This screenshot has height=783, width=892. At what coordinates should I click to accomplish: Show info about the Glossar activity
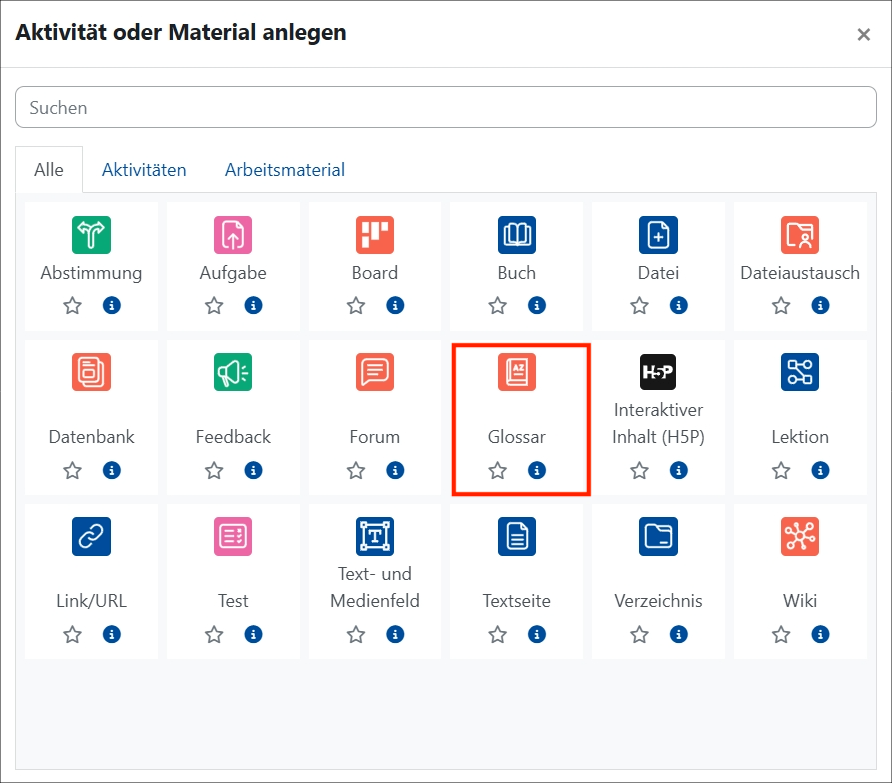point(538,470)
